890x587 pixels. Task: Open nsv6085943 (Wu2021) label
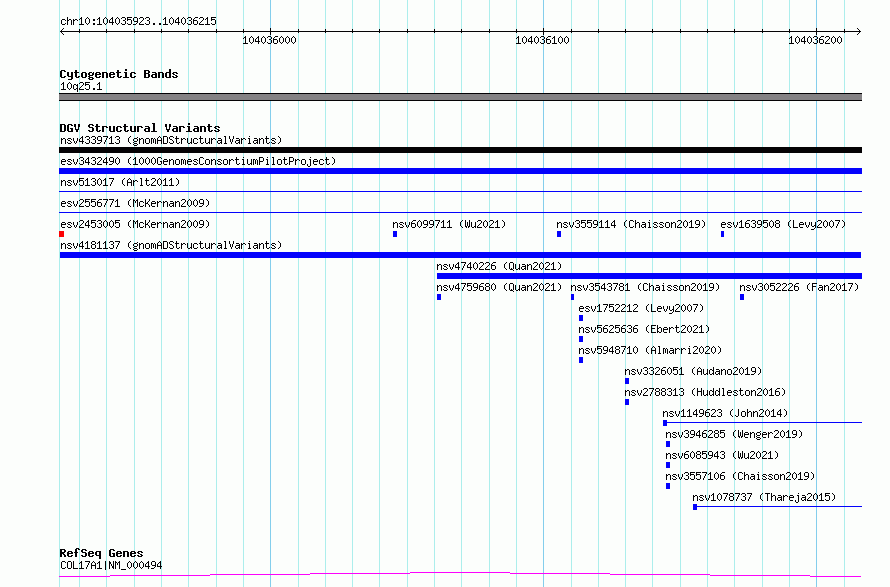click(x=722, y=455)
